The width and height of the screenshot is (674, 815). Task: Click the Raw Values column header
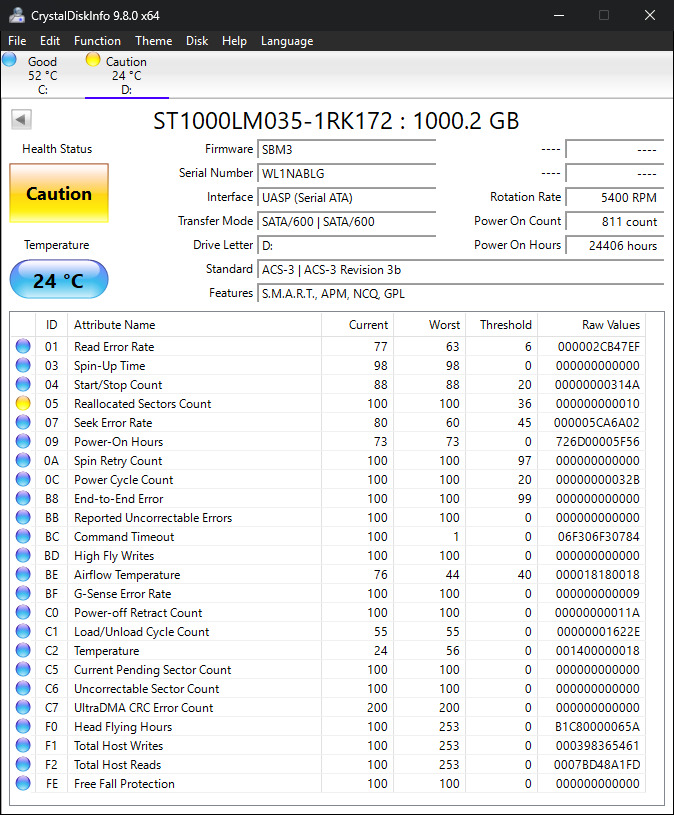[x=610, y=325]
